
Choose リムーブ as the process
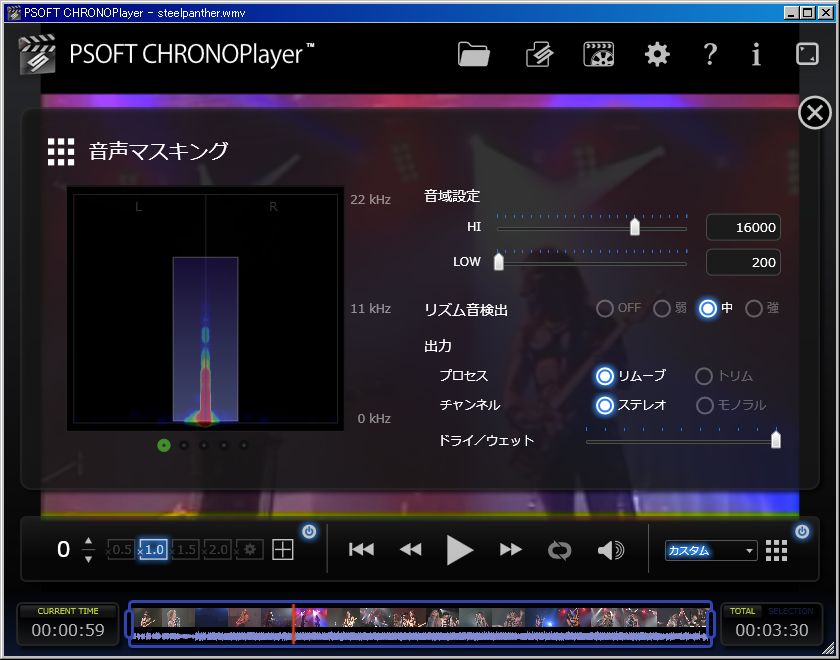coord(605,376)
